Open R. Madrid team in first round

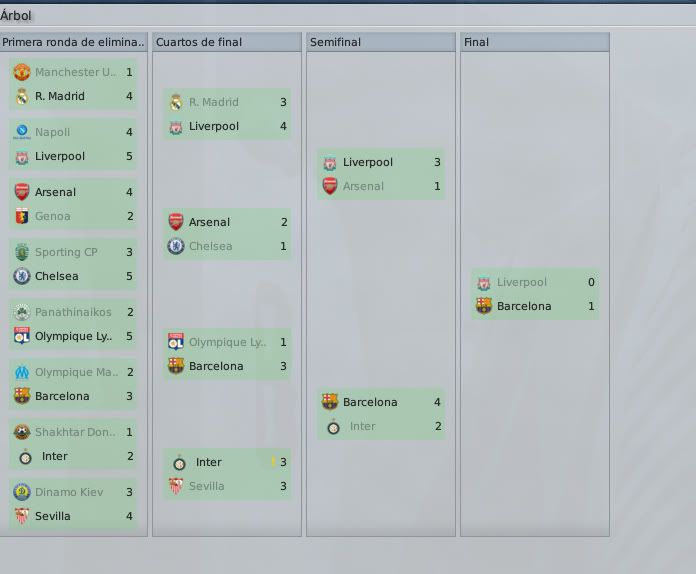click(59, 96)
